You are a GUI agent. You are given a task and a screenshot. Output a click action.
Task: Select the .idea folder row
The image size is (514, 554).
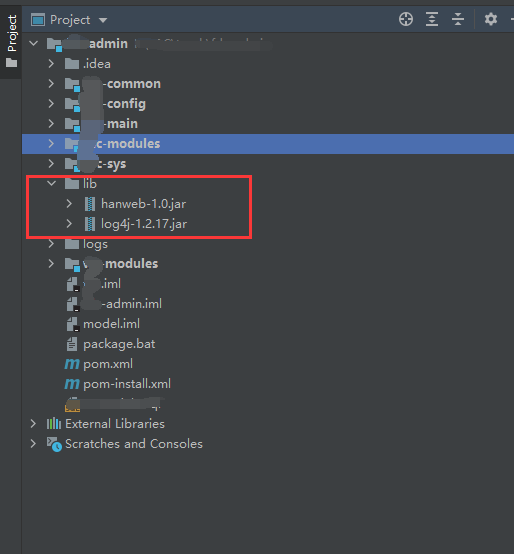pos(268,64)
